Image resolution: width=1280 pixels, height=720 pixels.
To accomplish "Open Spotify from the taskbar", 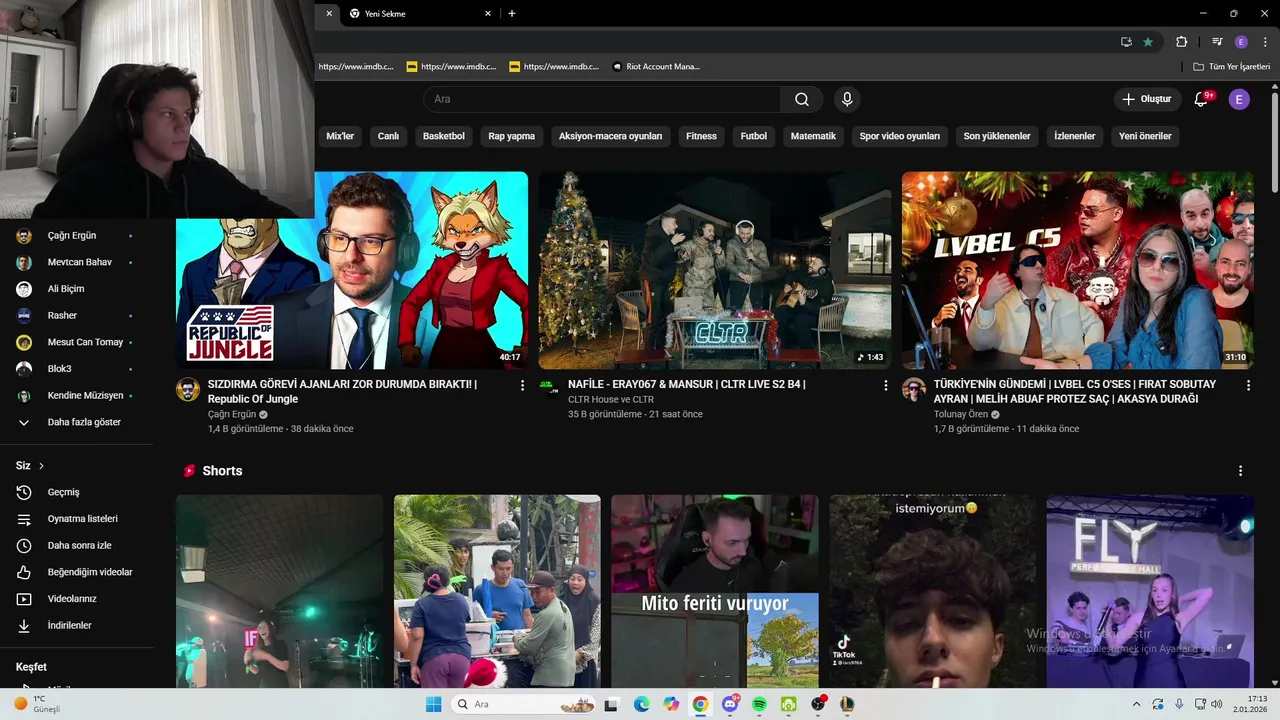I will [x=759, y=704].
